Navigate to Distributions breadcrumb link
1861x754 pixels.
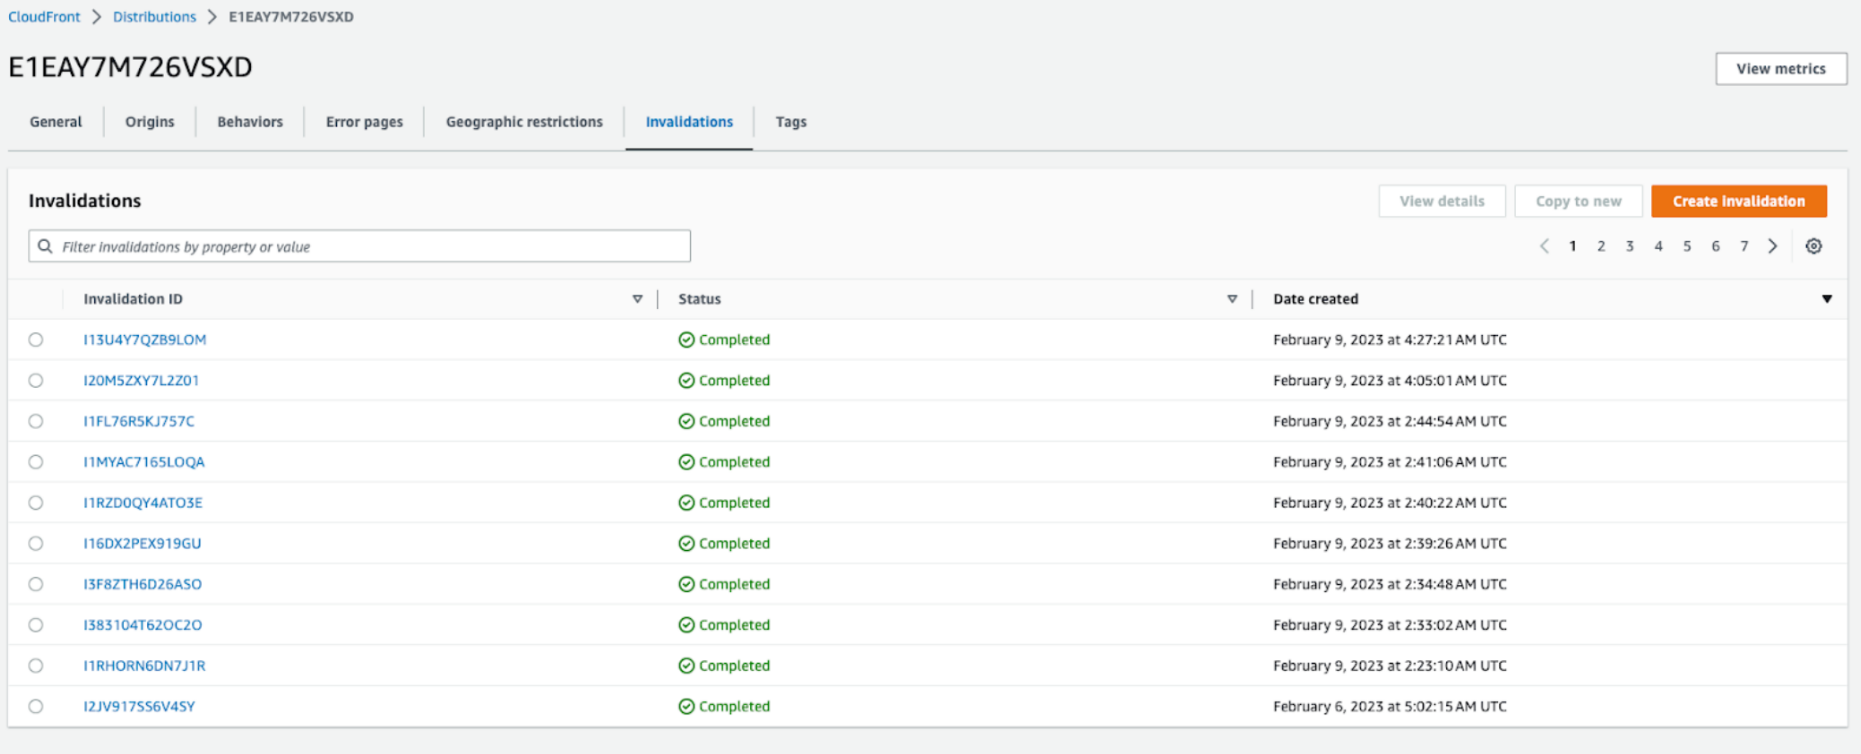(x=154, y=17)
